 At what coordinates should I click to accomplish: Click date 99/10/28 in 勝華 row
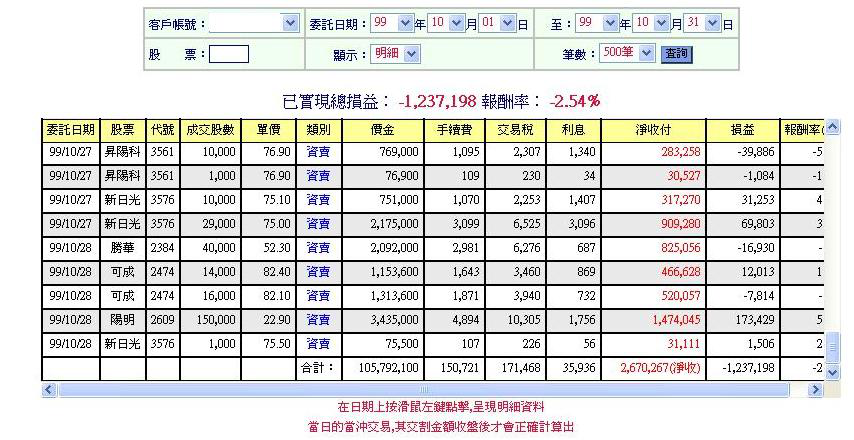point(70,248)
